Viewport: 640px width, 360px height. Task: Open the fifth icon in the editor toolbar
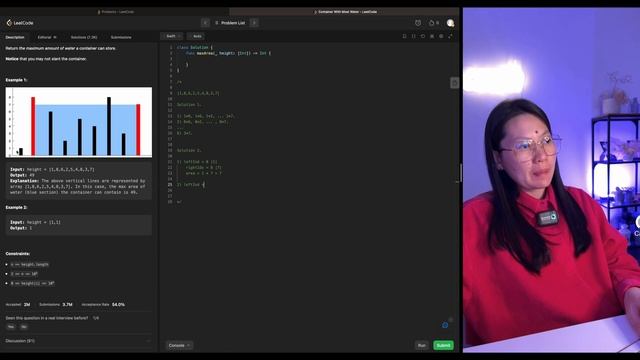pyautogui.click(x=441, y=36)
